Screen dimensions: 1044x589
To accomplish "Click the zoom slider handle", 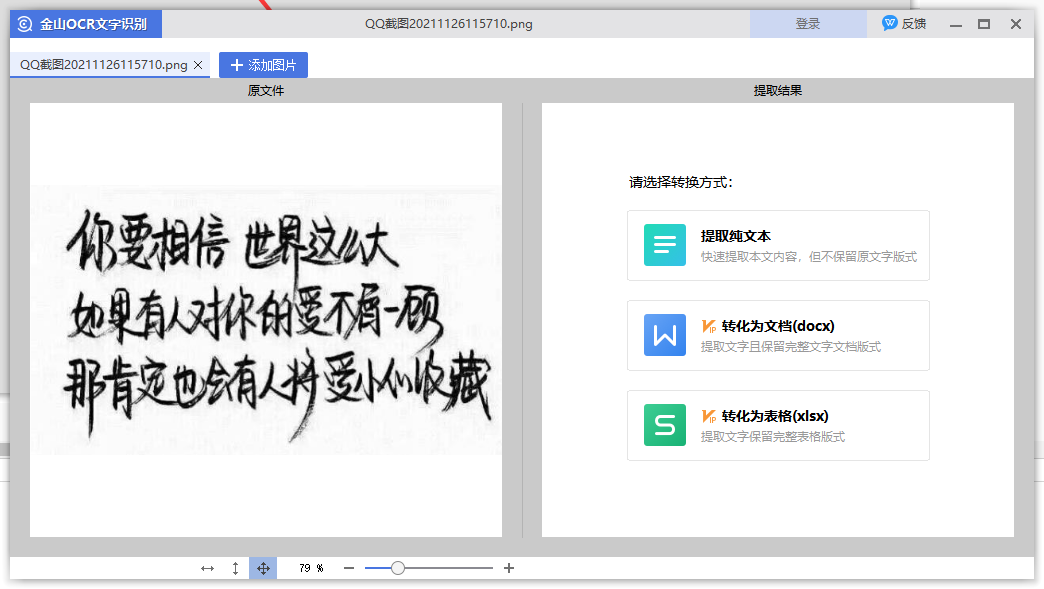I will (397, 568).
